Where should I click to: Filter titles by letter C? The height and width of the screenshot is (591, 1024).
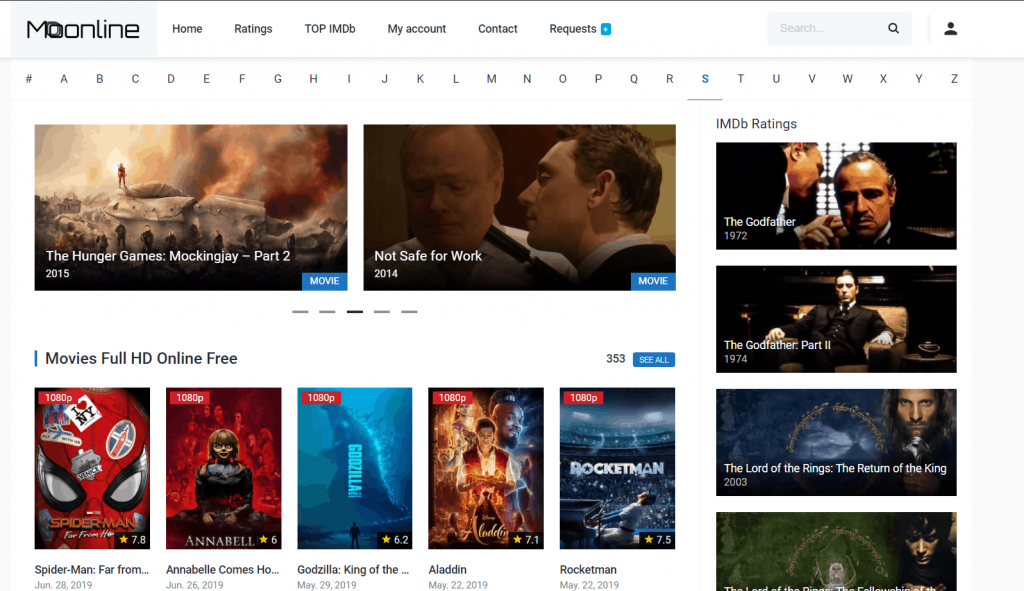coord(135,79)
